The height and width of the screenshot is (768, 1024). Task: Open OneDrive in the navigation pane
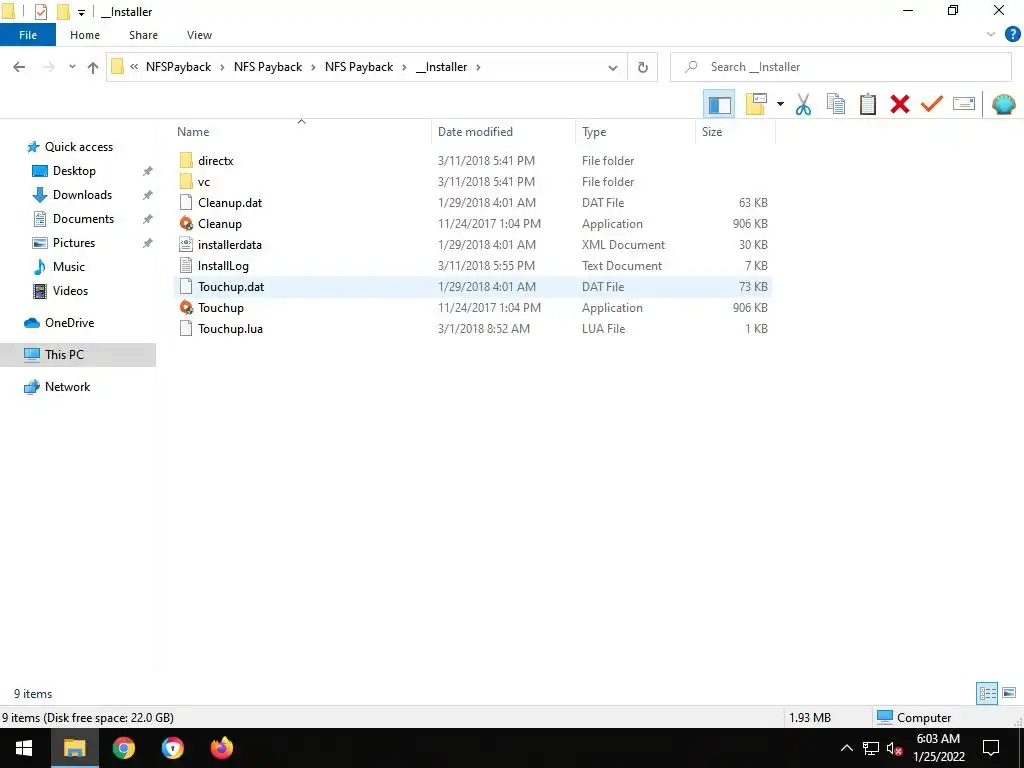tap(69, 323)
